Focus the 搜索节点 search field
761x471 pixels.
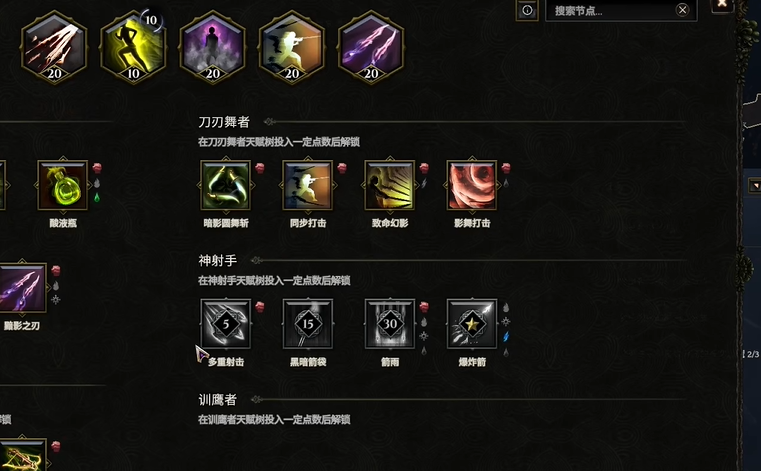(x=612, y=11)
